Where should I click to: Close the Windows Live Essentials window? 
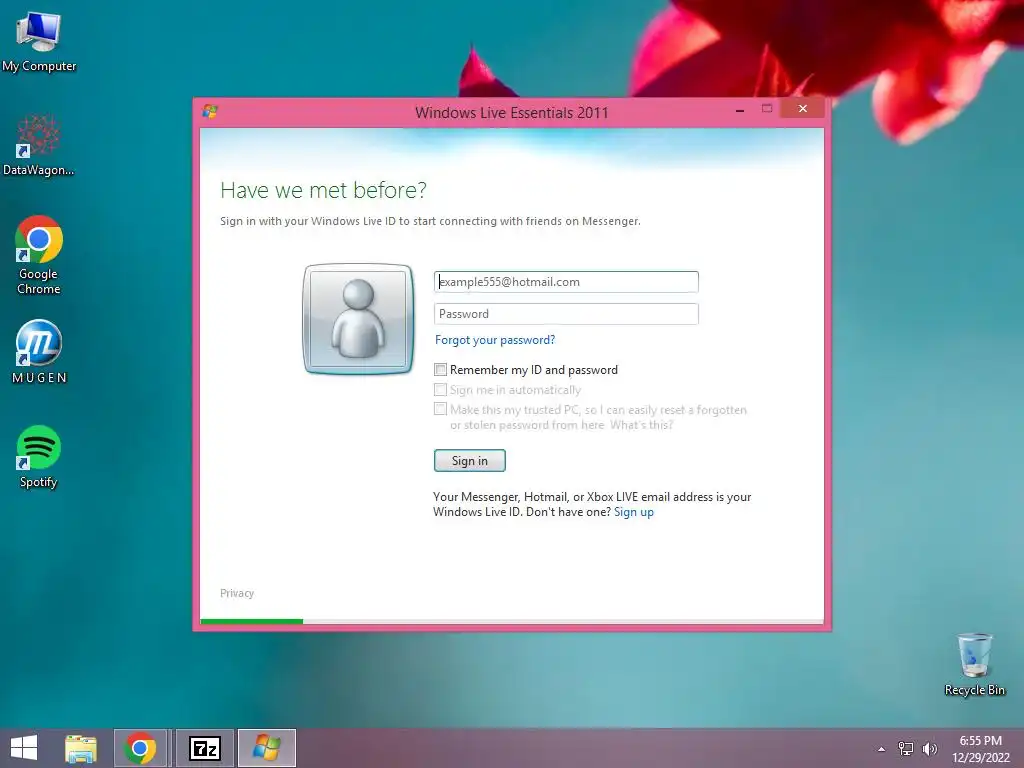(803, 108)
